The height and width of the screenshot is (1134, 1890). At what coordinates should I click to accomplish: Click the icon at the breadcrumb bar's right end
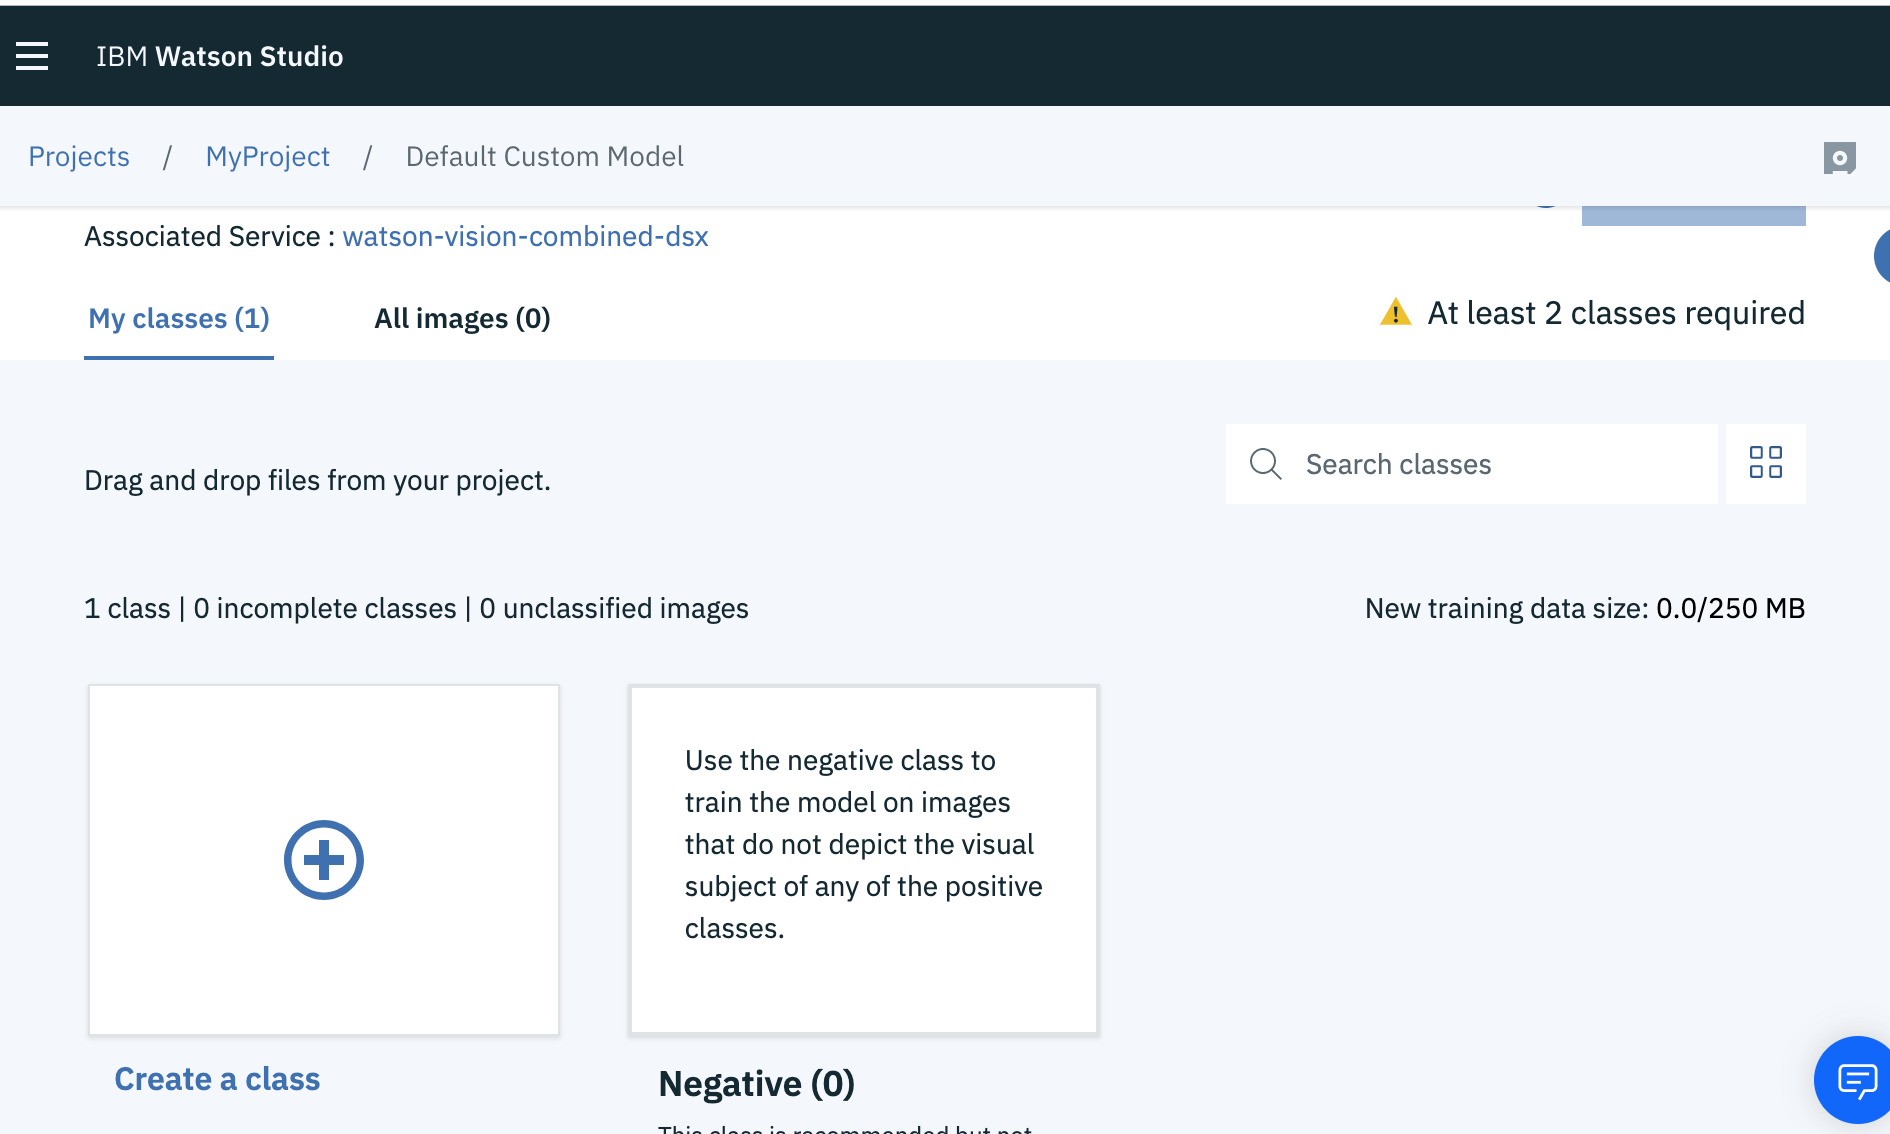[1839, 158]
